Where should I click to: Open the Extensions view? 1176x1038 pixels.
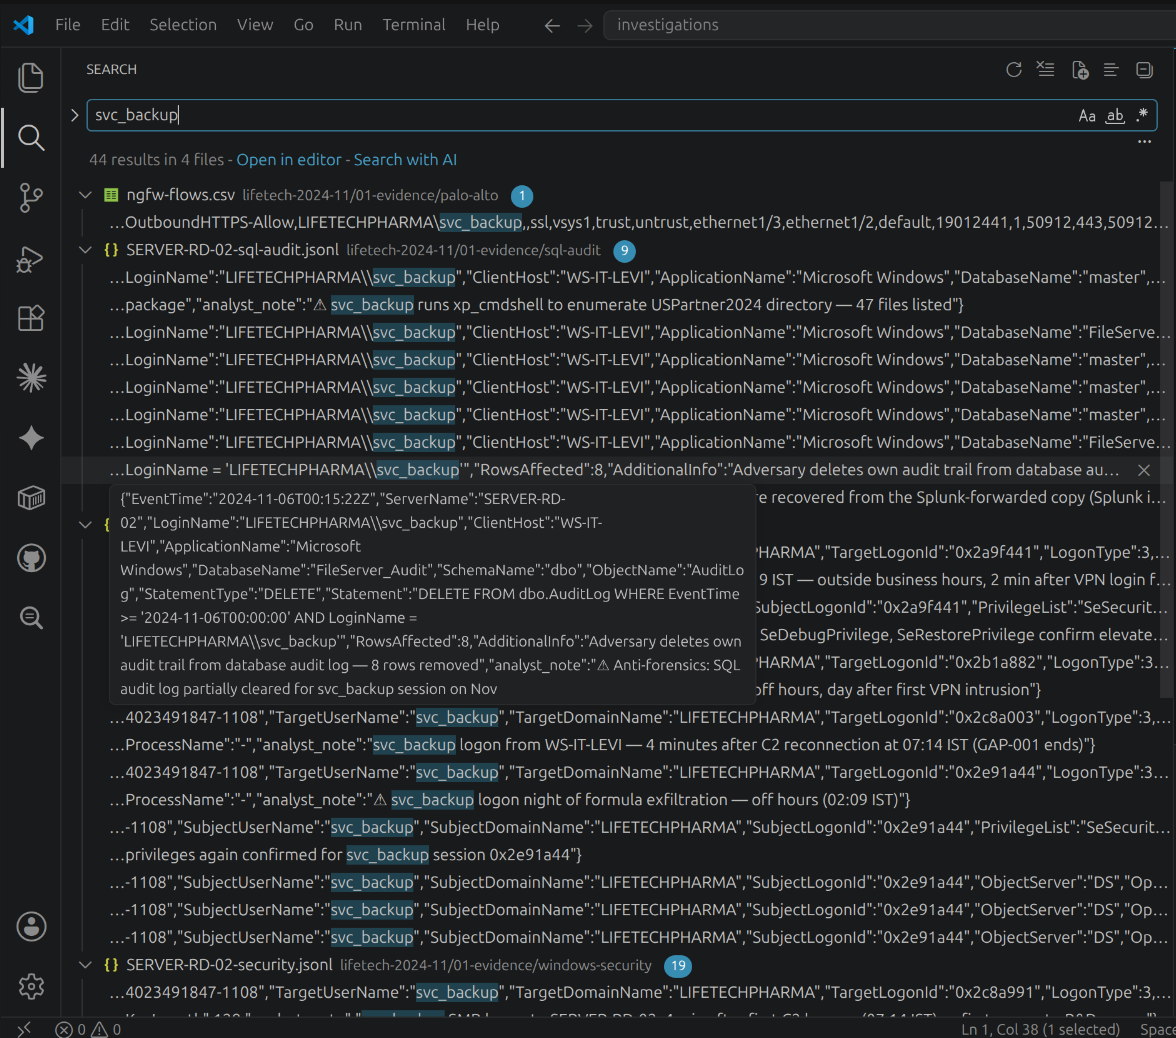pos(31,318)
